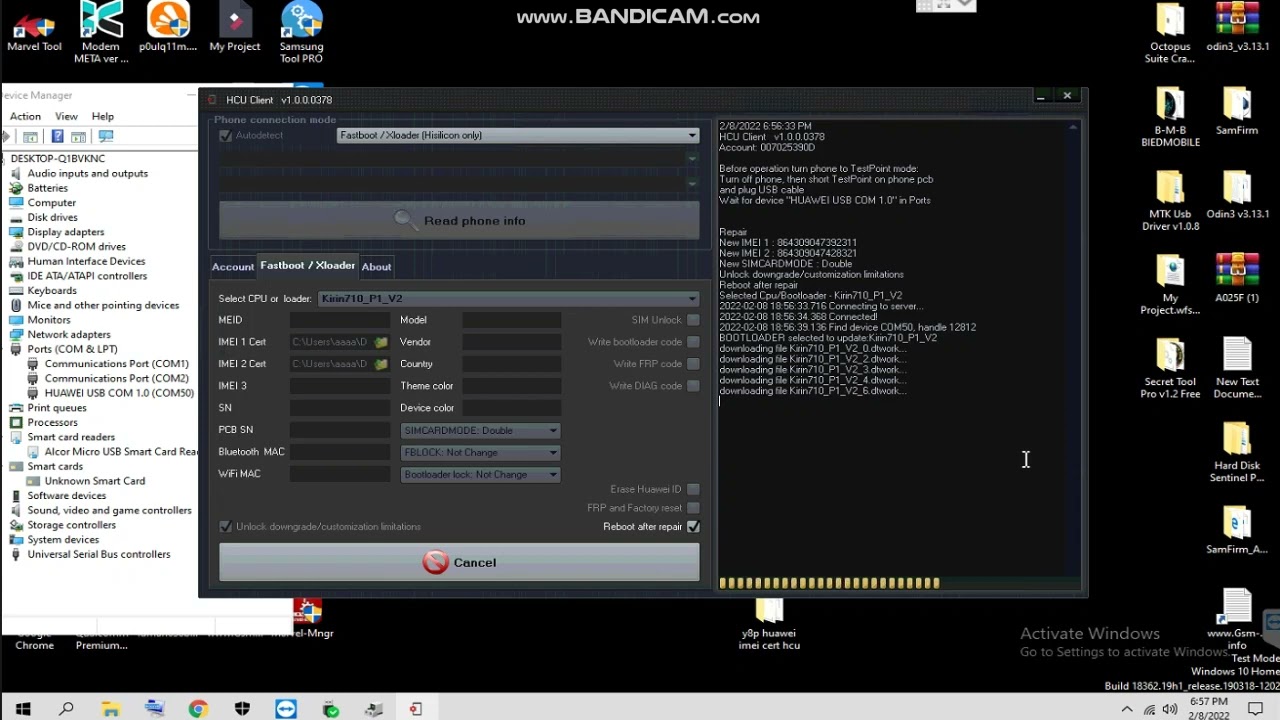Select Communications Port (COM1) in tree
This screenshot has width=1280, height=720.
tap(116, 364)
